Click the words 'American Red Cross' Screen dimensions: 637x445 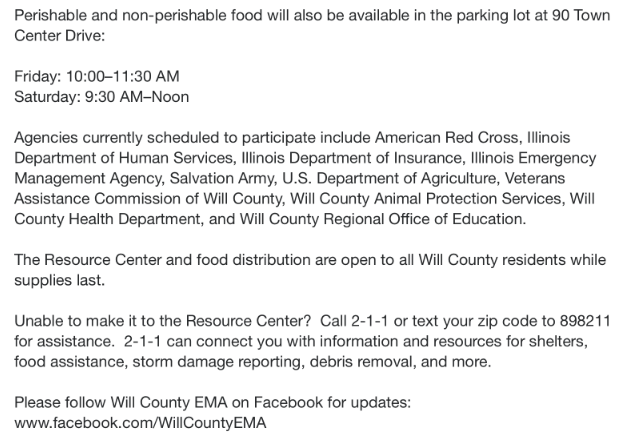tap(446, 138)
